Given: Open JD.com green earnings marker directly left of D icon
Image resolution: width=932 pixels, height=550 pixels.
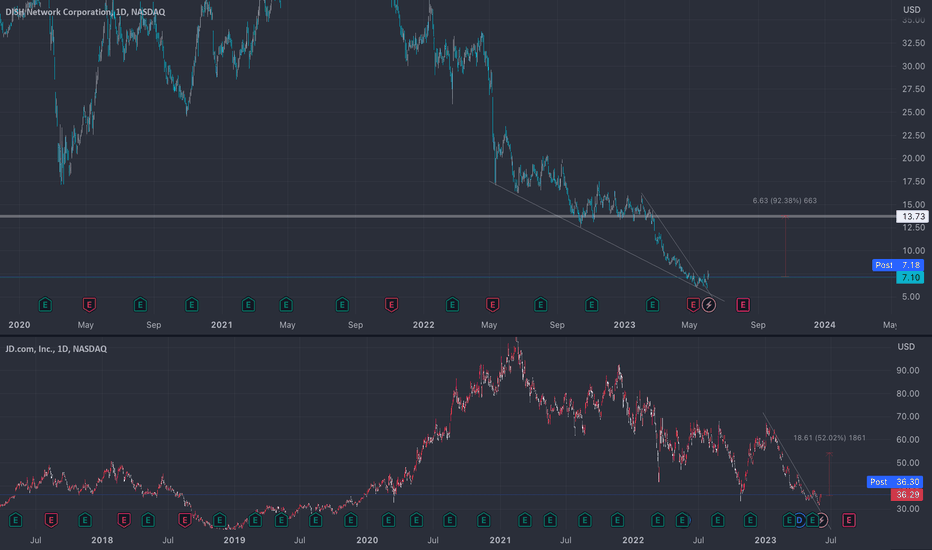Looking at the screenshot, I should (789, 520).
